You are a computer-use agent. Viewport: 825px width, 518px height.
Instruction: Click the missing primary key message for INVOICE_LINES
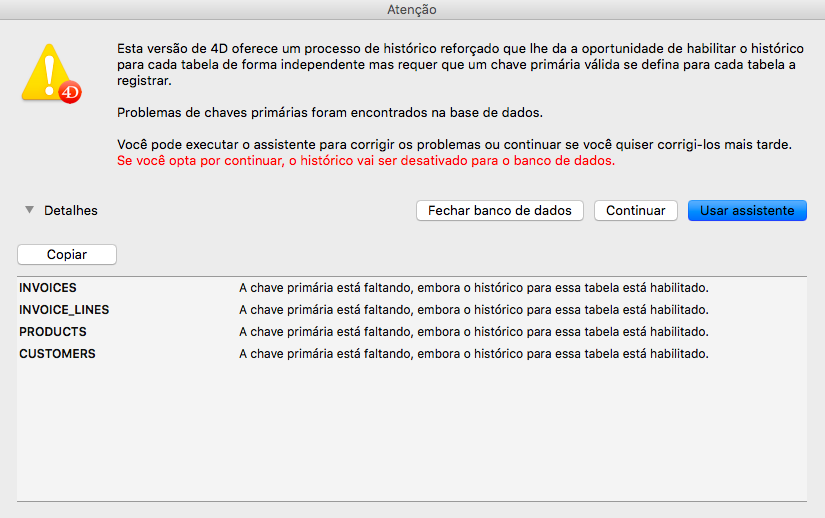pyautogui.click(x=474, y=310)
